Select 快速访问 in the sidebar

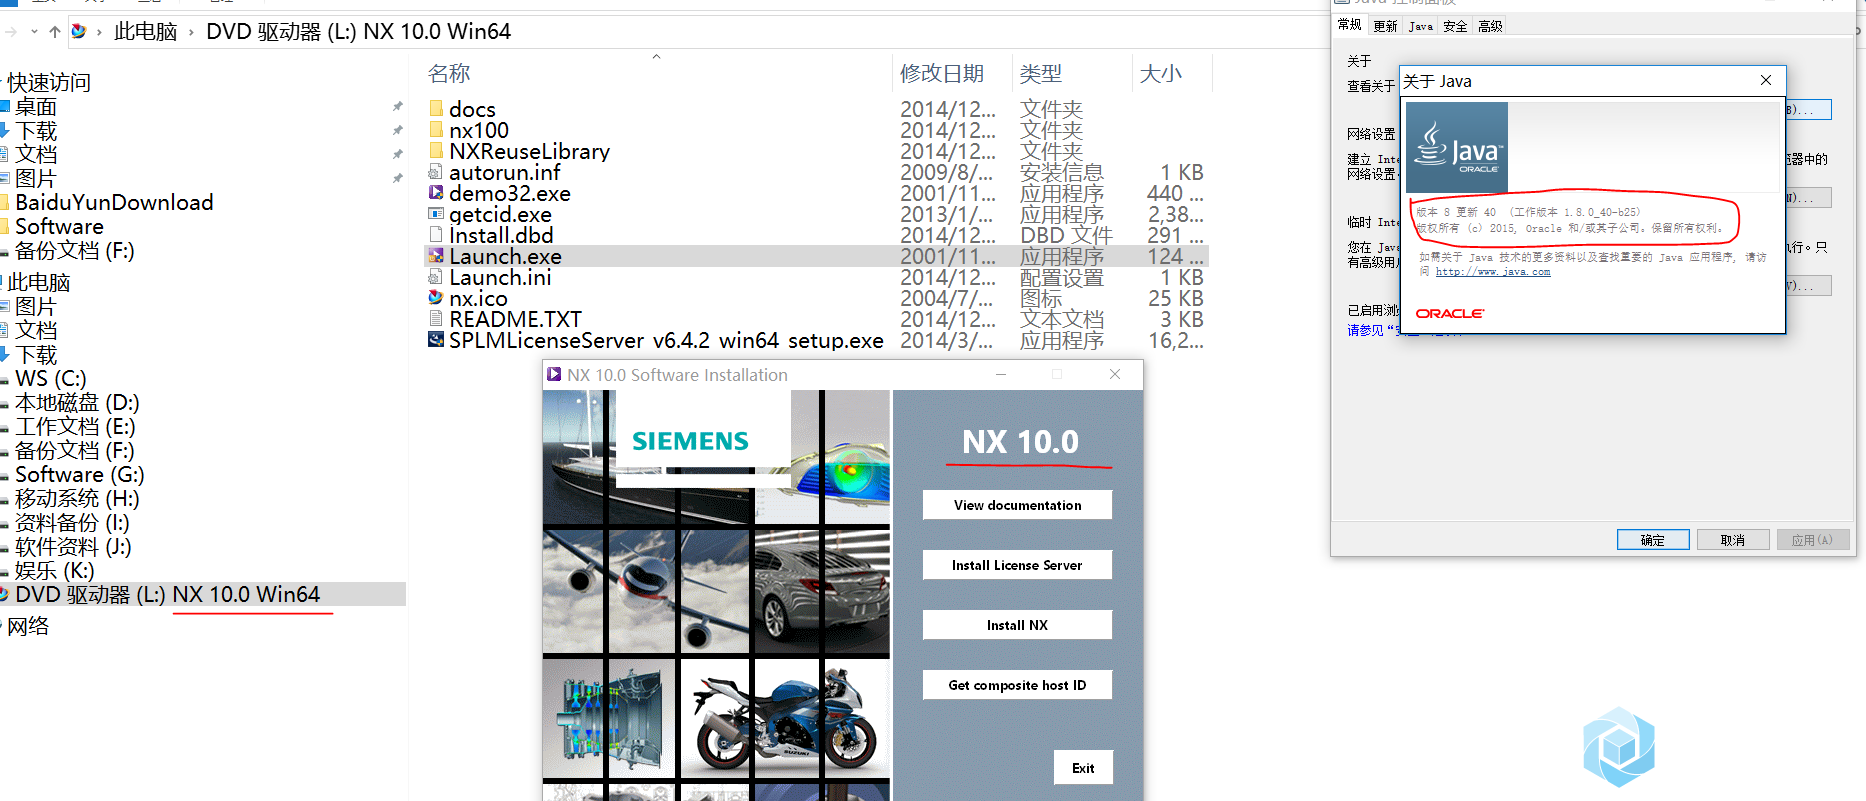coord(49,82)
